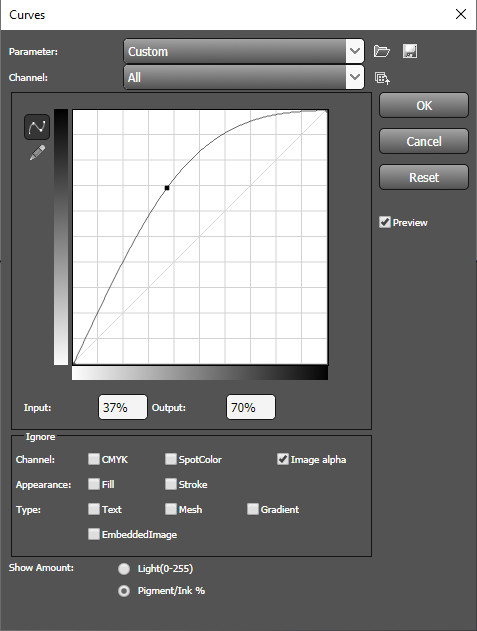Viewport: 477px width, 631px height.
Task: Click the black control point on curve
Action: 167,188
